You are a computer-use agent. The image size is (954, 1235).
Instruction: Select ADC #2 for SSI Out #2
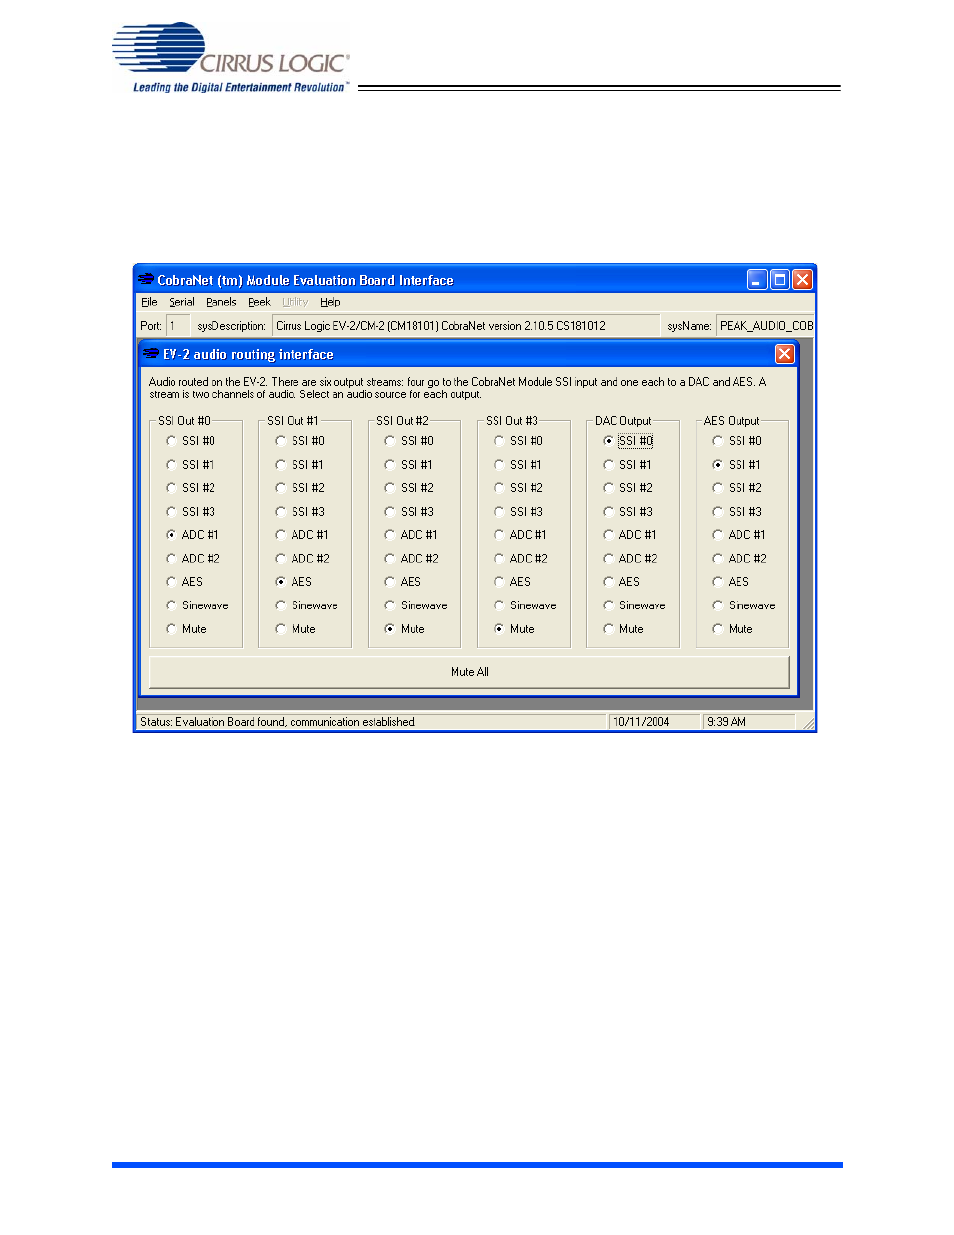412,559
